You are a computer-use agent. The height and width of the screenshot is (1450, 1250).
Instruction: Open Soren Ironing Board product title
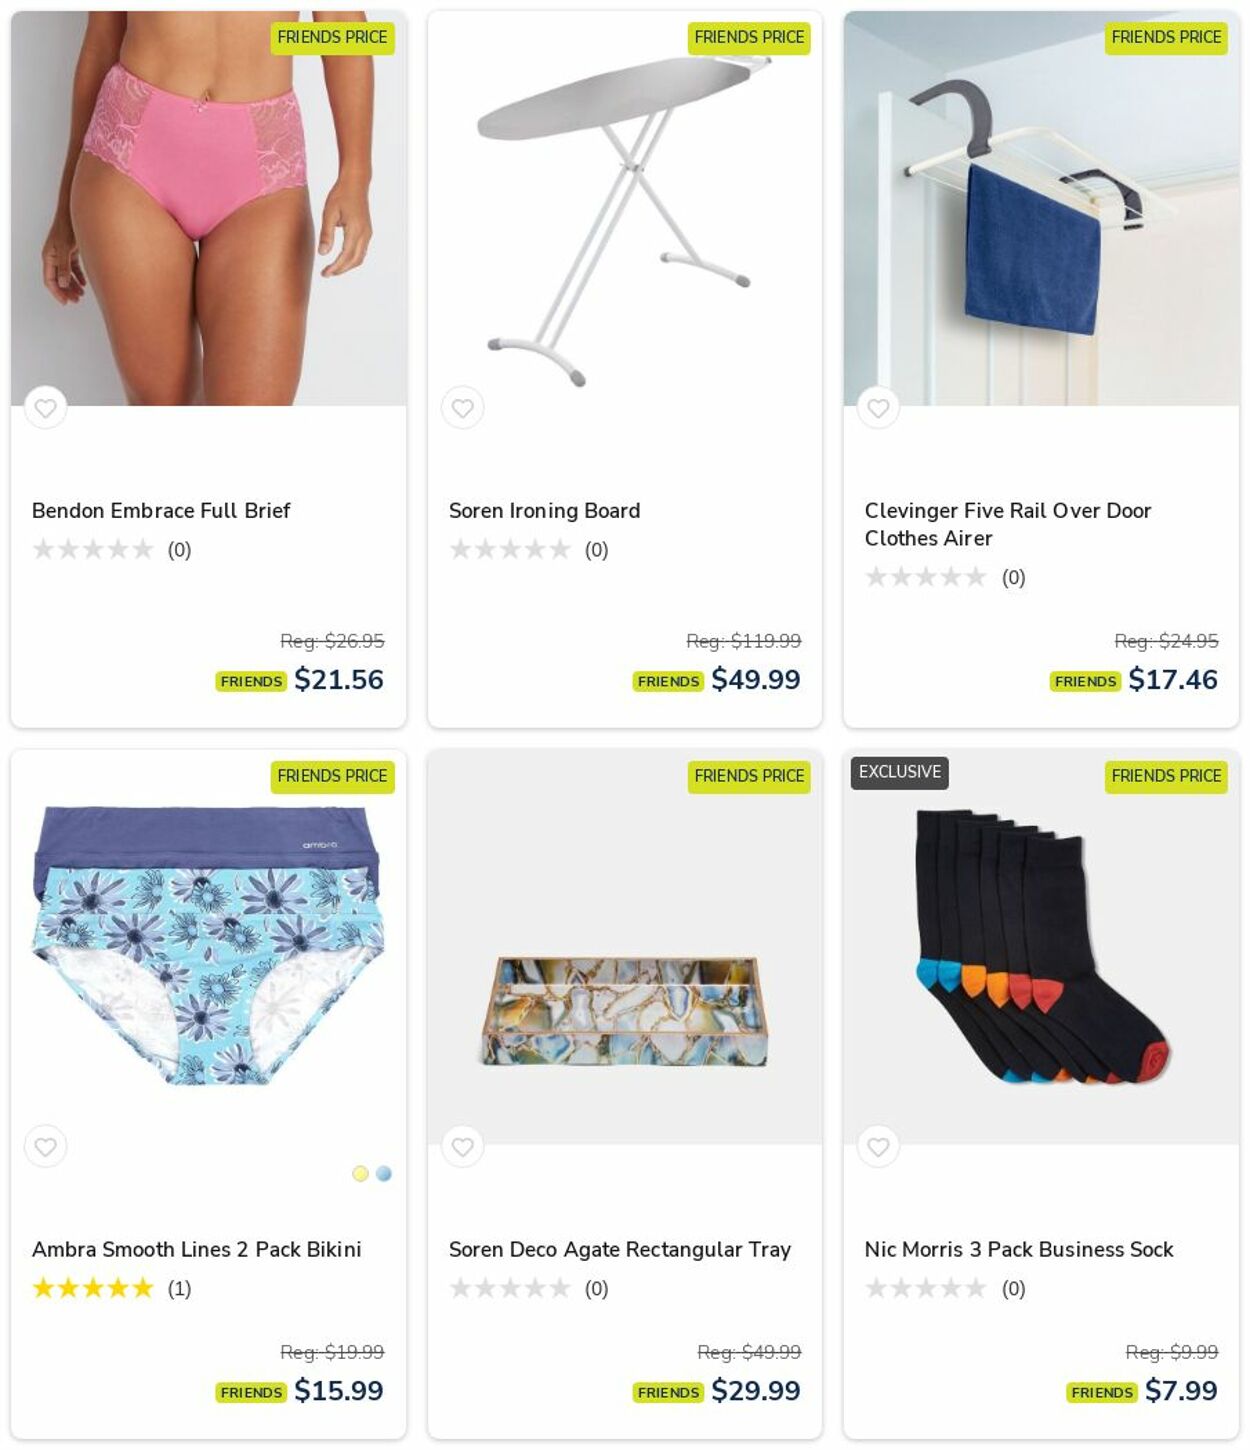click(x=544, y=510)
